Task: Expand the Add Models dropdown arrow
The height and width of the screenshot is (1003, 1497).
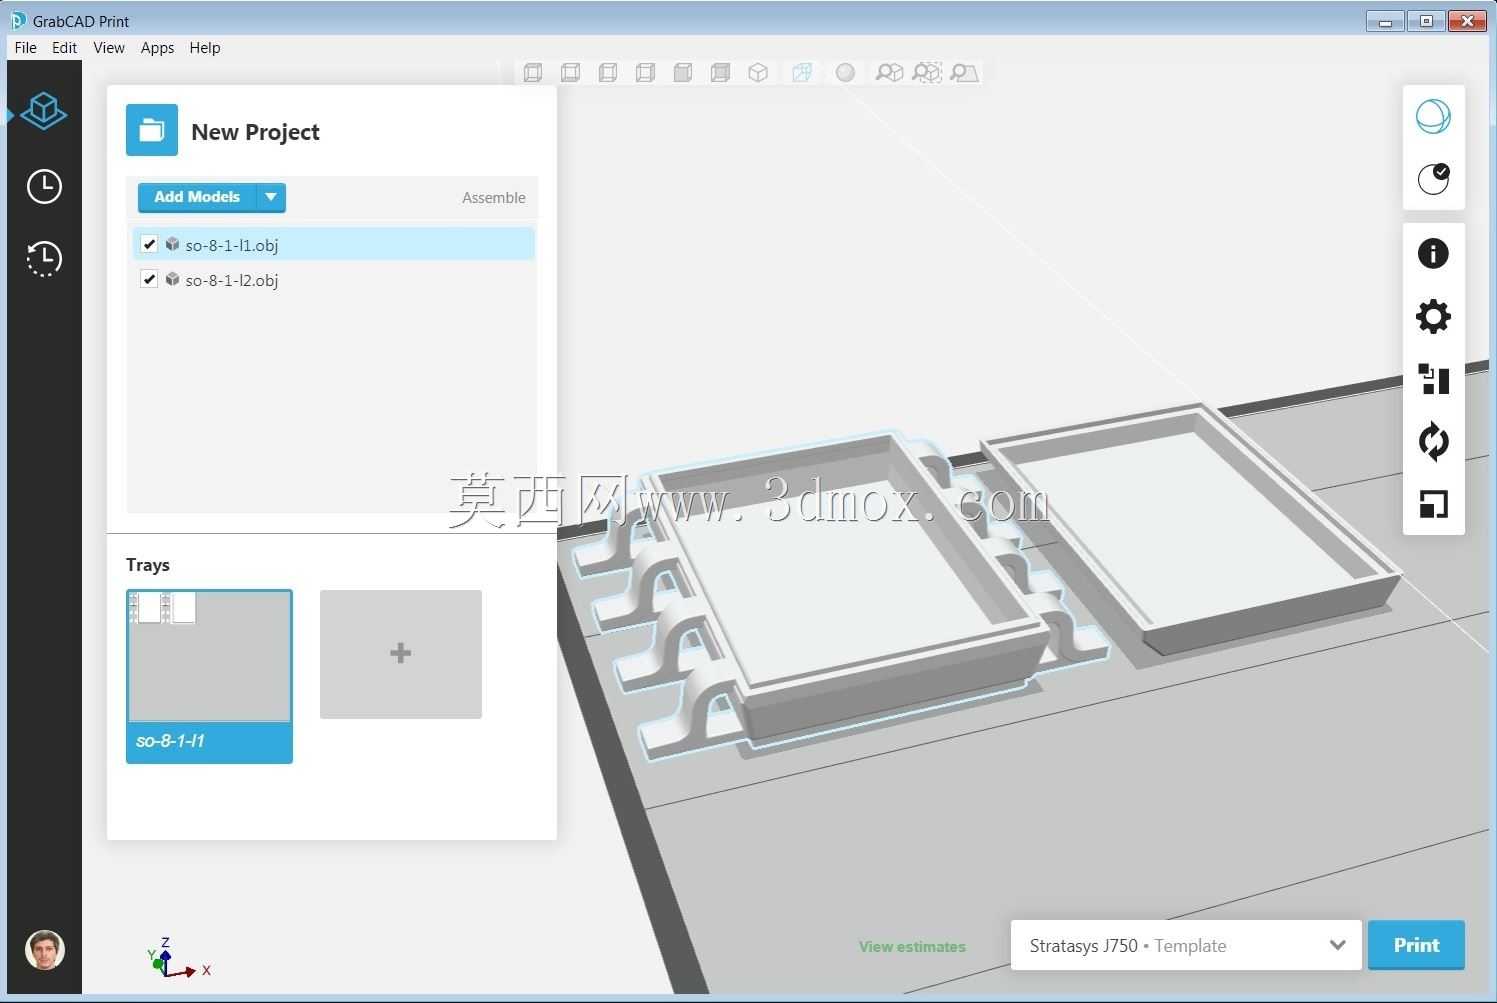Action: 271,197
